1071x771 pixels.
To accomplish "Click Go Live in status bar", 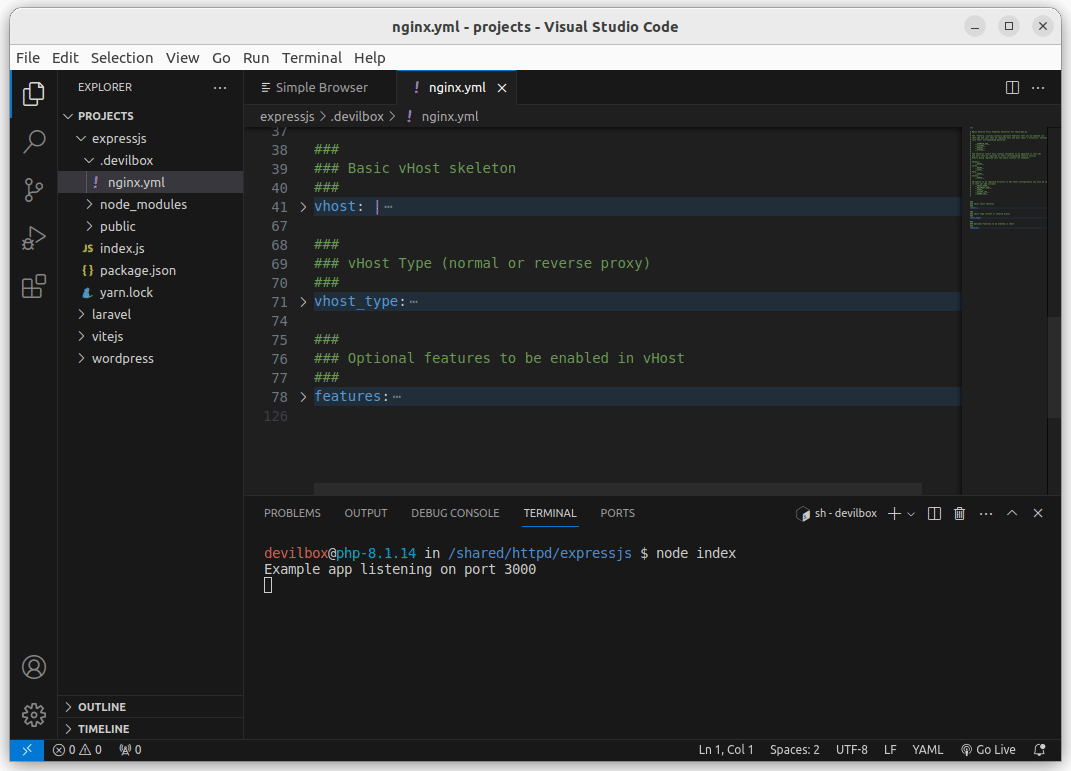I will (x=988, y=750).
